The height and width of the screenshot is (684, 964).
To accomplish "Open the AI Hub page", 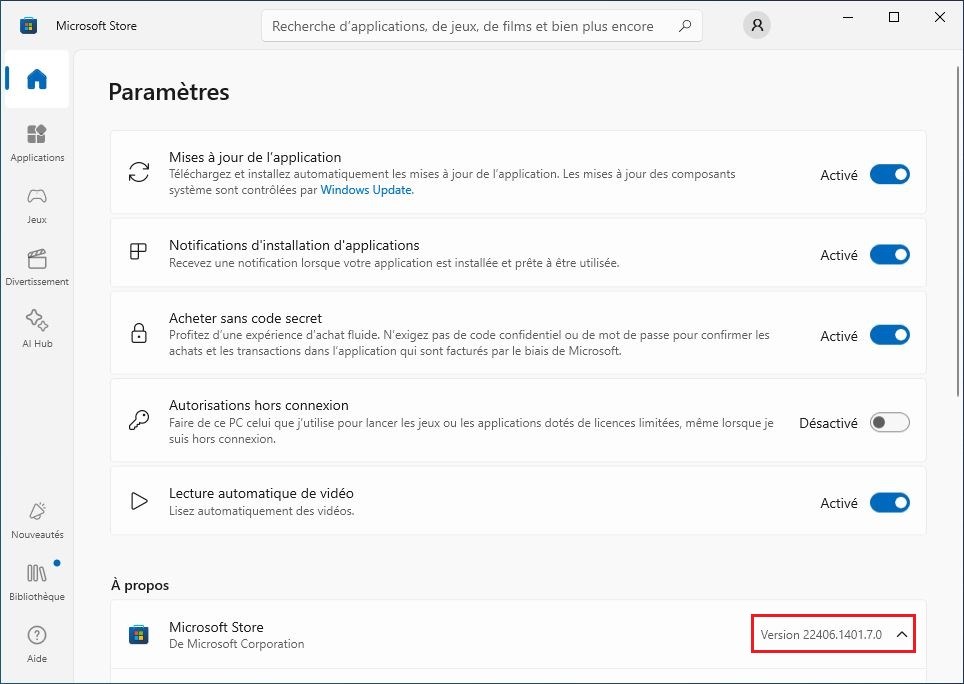I will pyautogui.click(x=37, y=329).
